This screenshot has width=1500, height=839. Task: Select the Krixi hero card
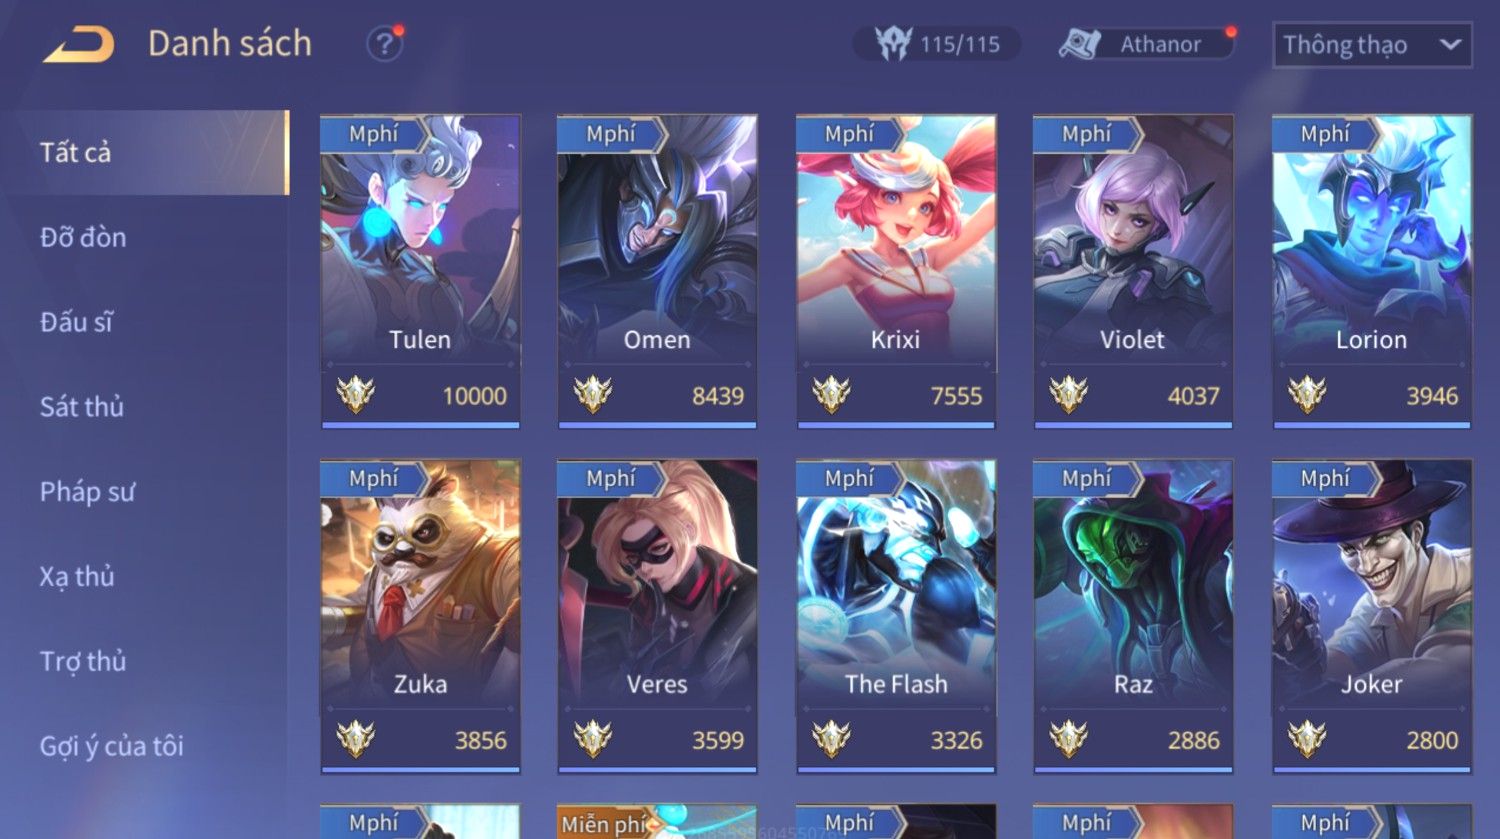(x=896, y=271)
